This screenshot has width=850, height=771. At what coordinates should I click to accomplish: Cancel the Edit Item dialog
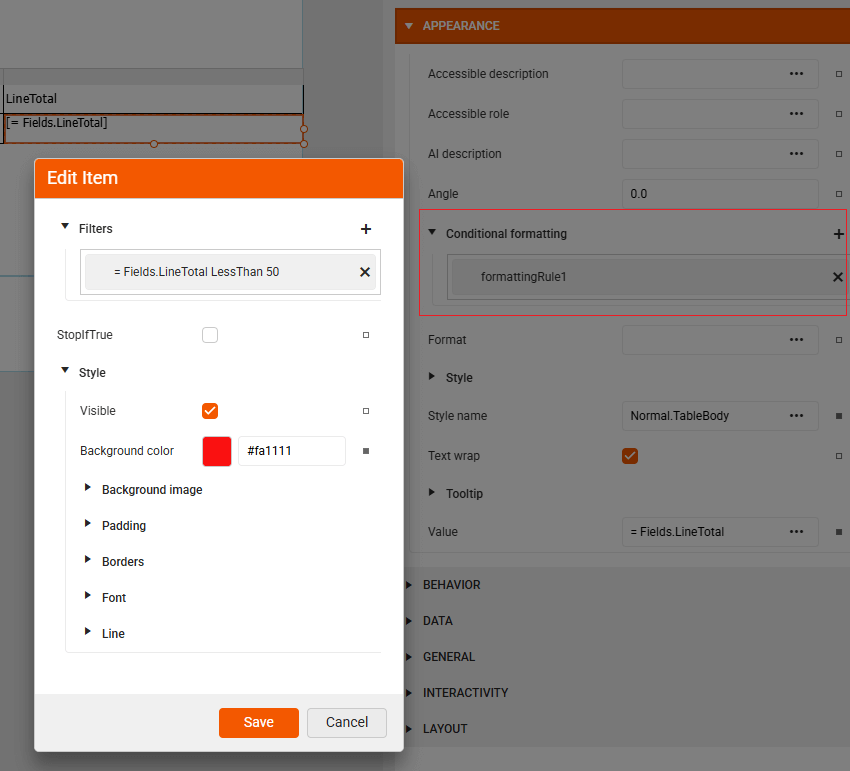point(347,723)
